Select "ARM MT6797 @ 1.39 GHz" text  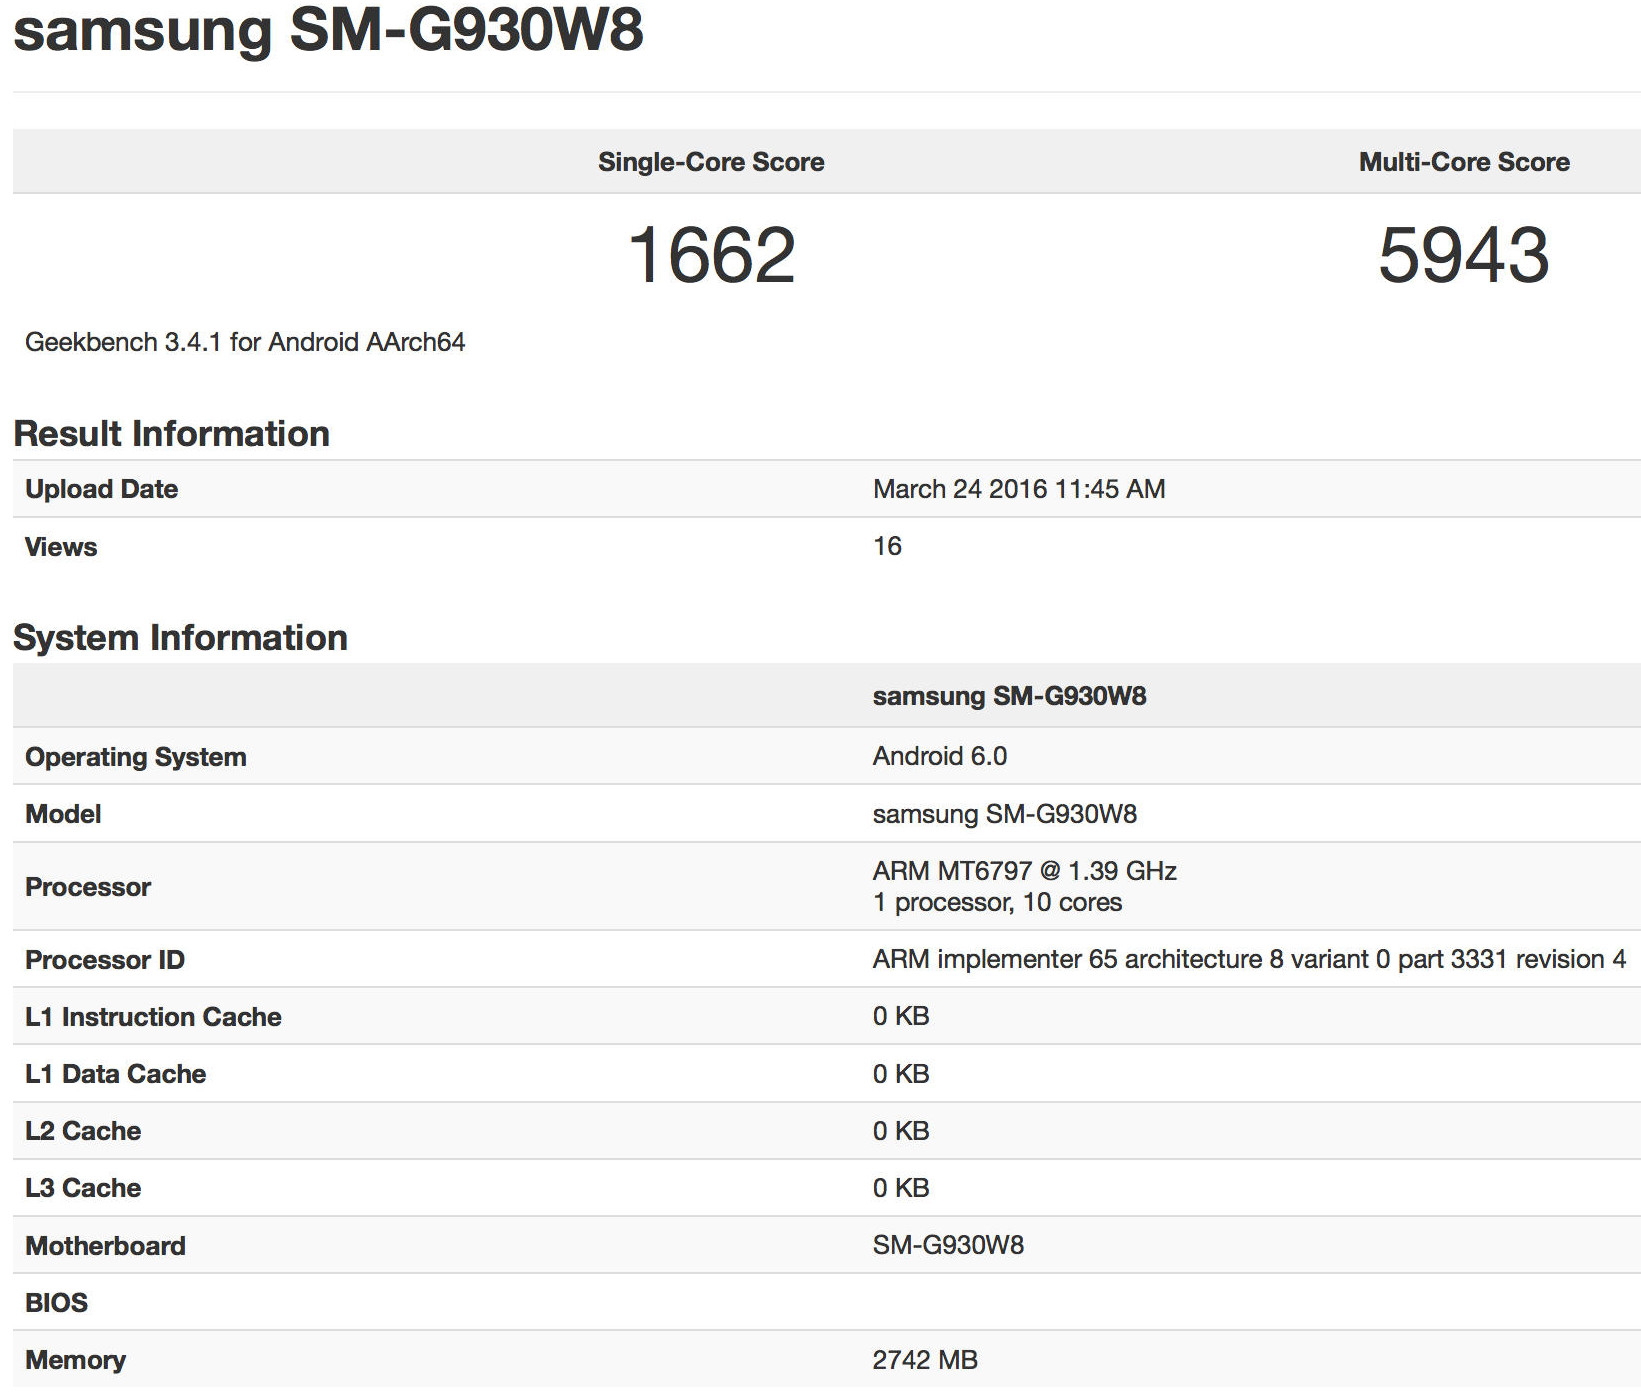click(x=1025, y=871)
